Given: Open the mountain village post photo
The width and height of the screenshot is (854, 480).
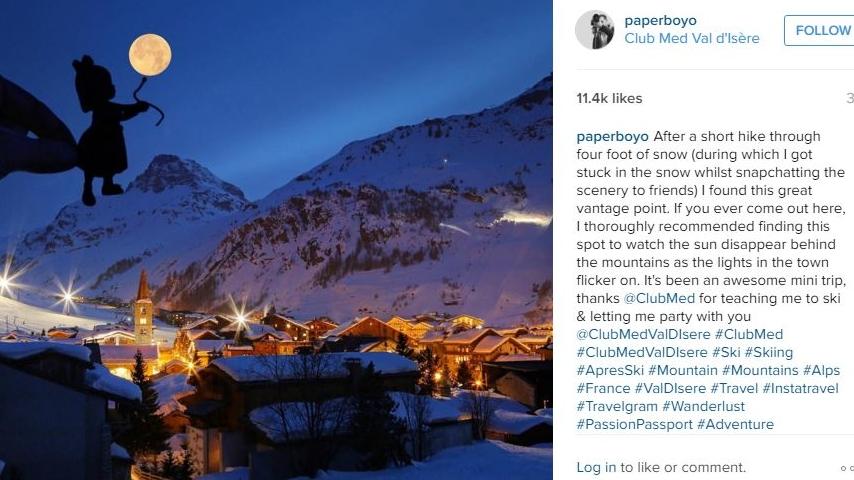Looking at the screenshot, I should 276,240.
